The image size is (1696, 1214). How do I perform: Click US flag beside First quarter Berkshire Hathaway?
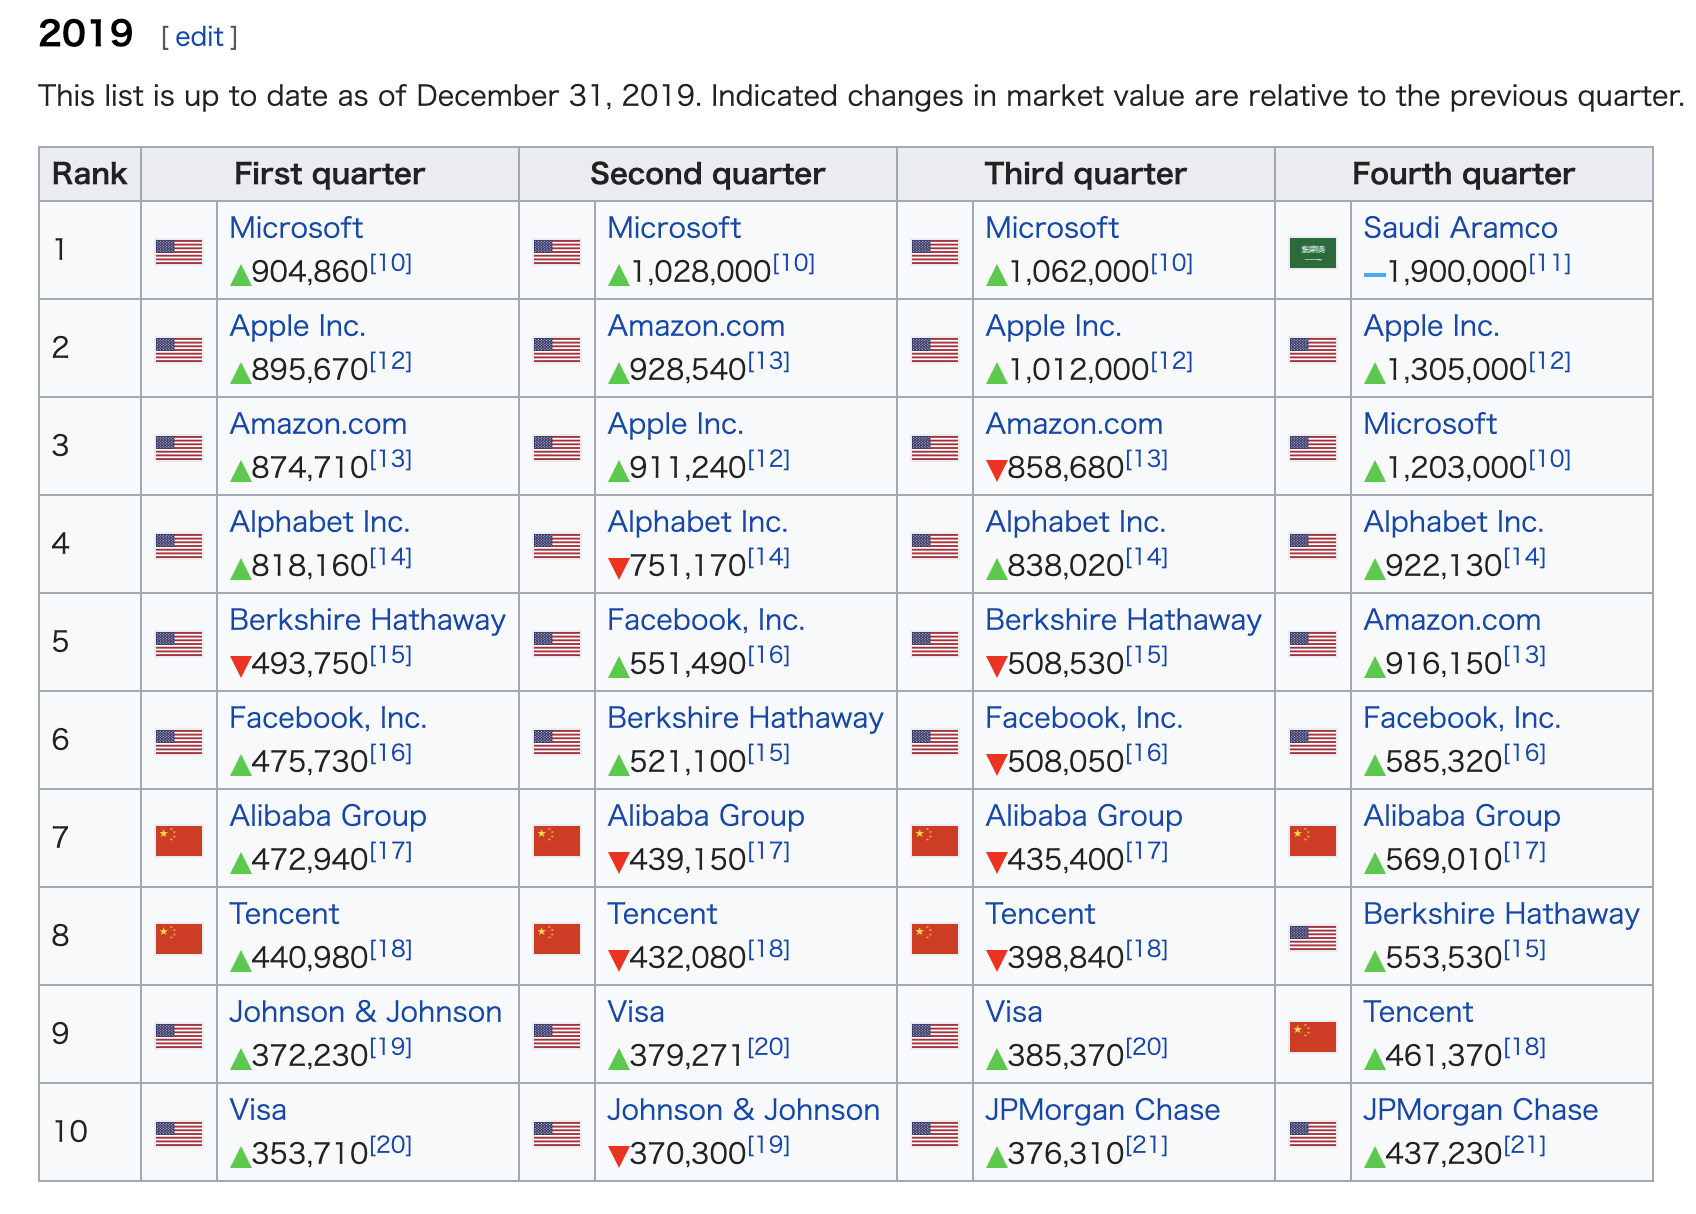179,644
